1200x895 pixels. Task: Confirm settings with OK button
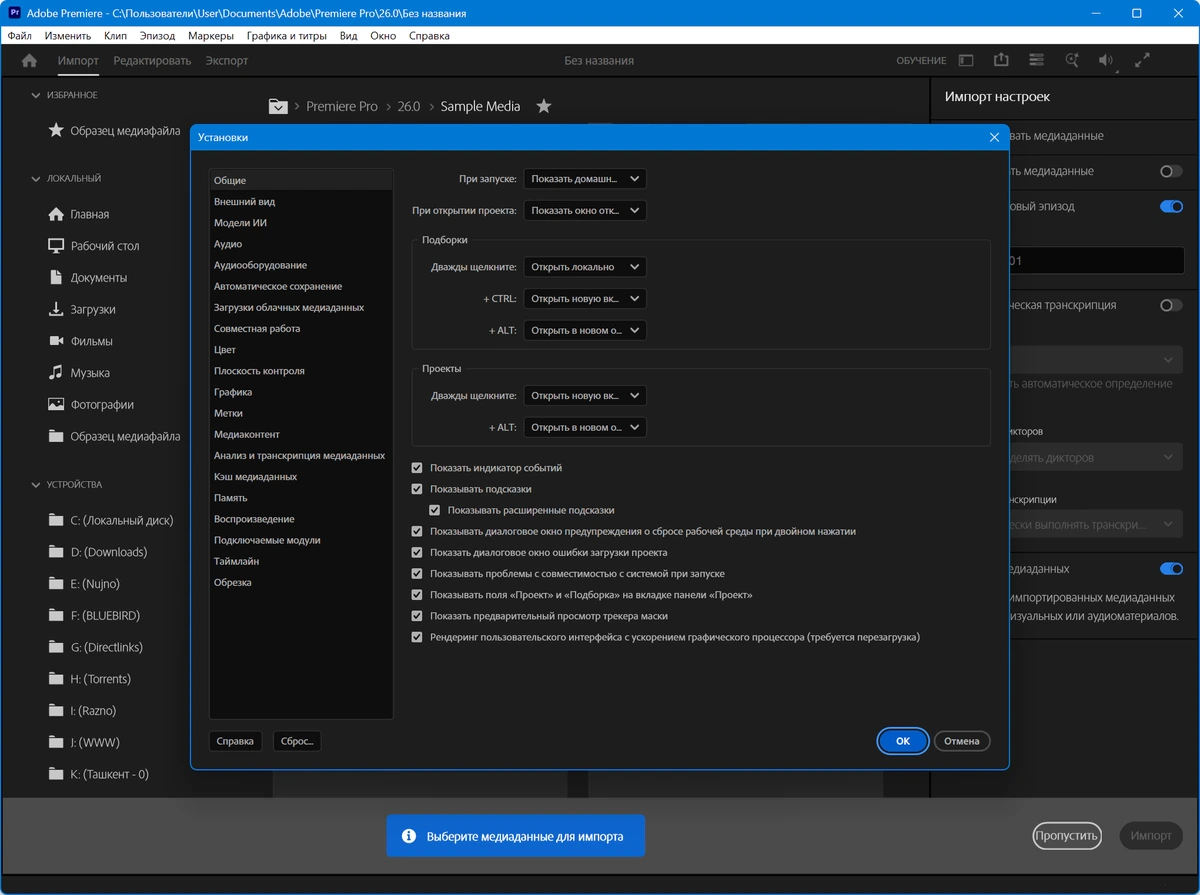903,741
